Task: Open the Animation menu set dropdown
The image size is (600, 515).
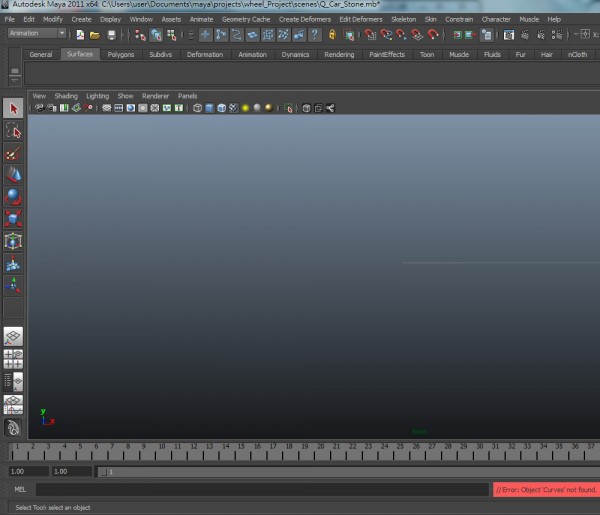Action: click(x=37, y=33)
